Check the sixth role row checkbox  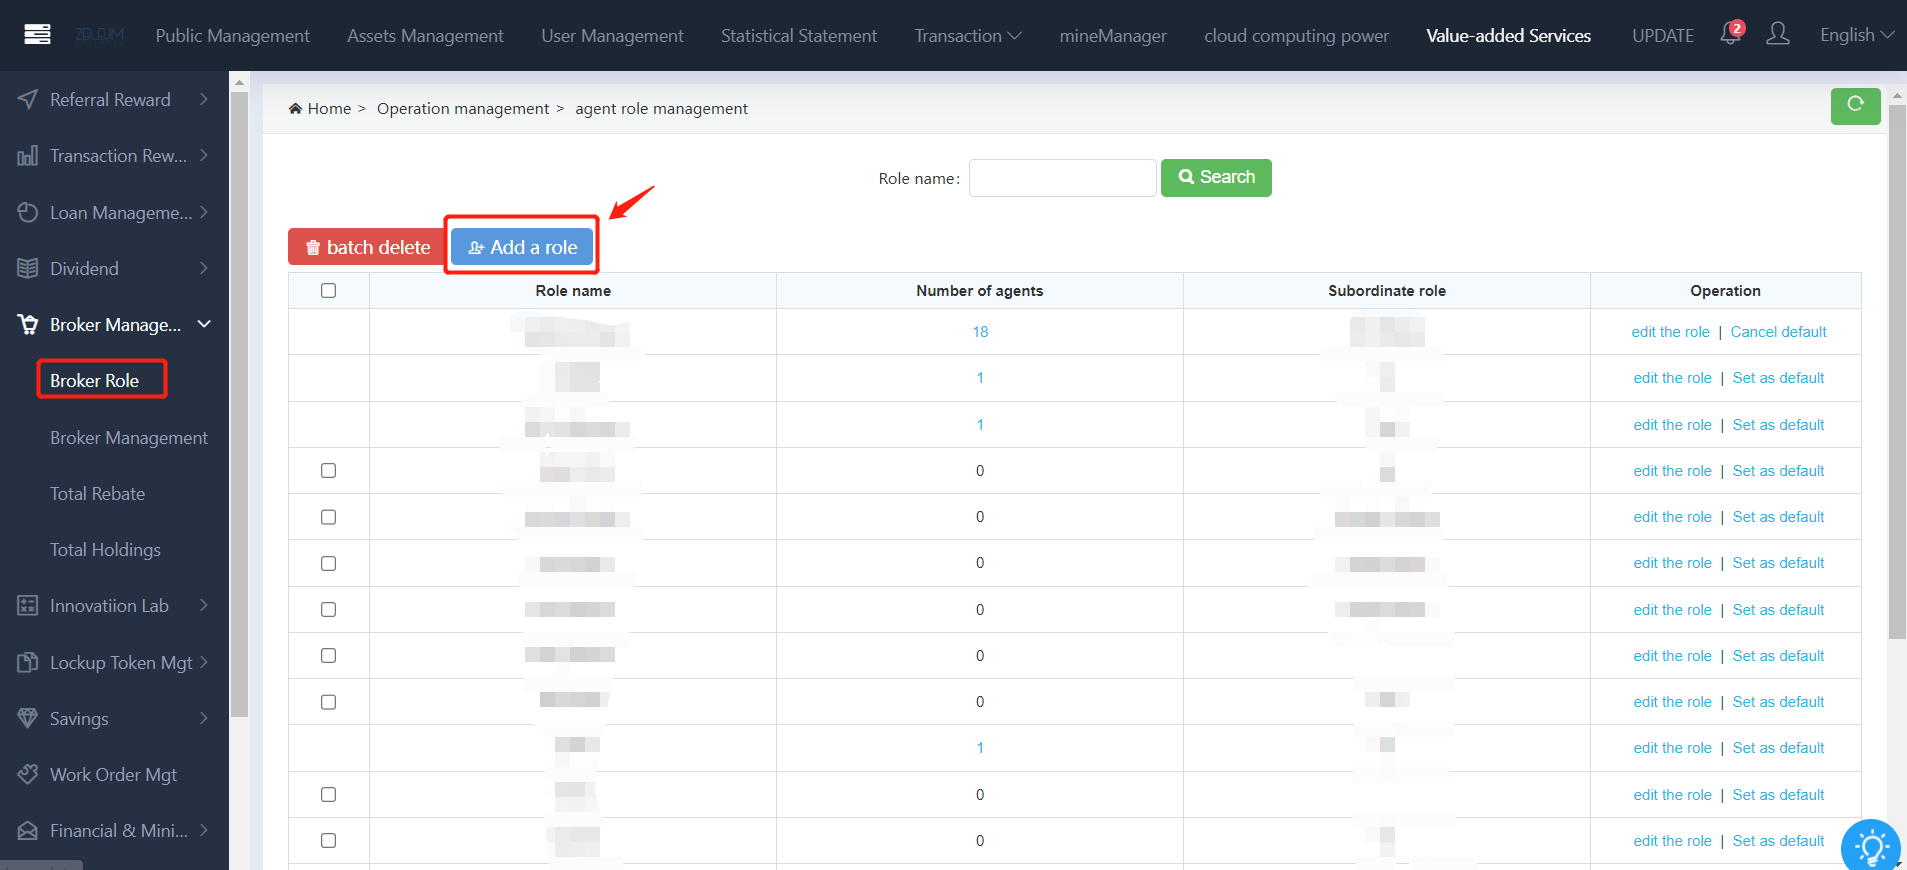click(x=328, y=563)
